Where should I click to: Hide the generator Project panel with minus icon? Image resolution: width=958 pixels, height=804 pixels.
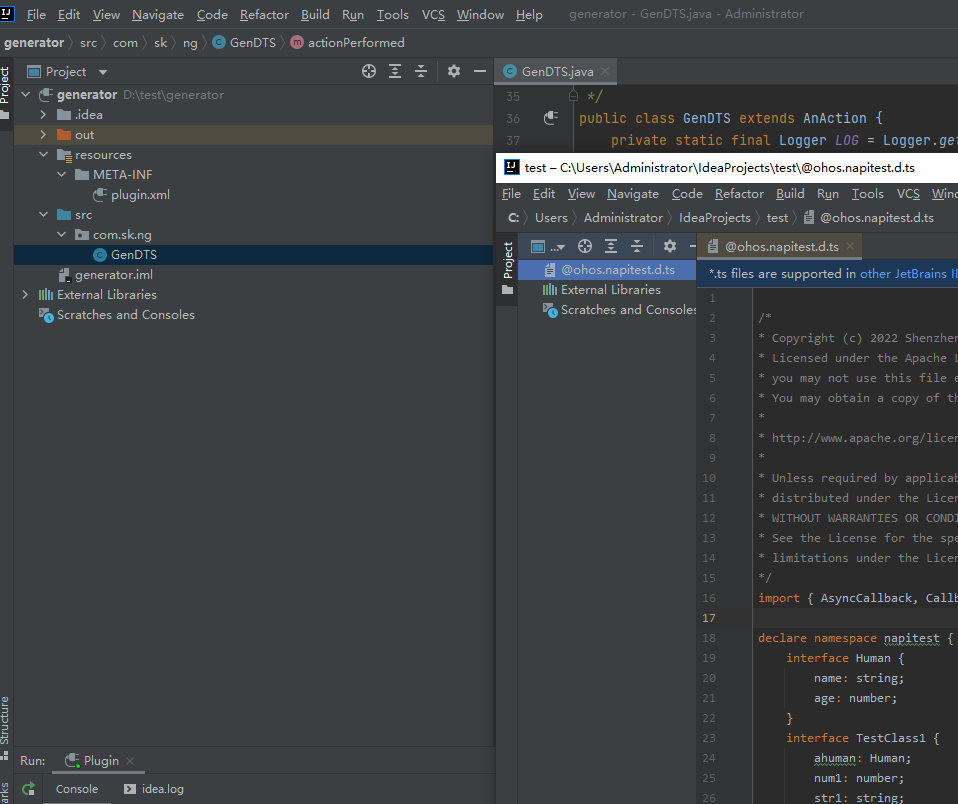tap(480, 71)
